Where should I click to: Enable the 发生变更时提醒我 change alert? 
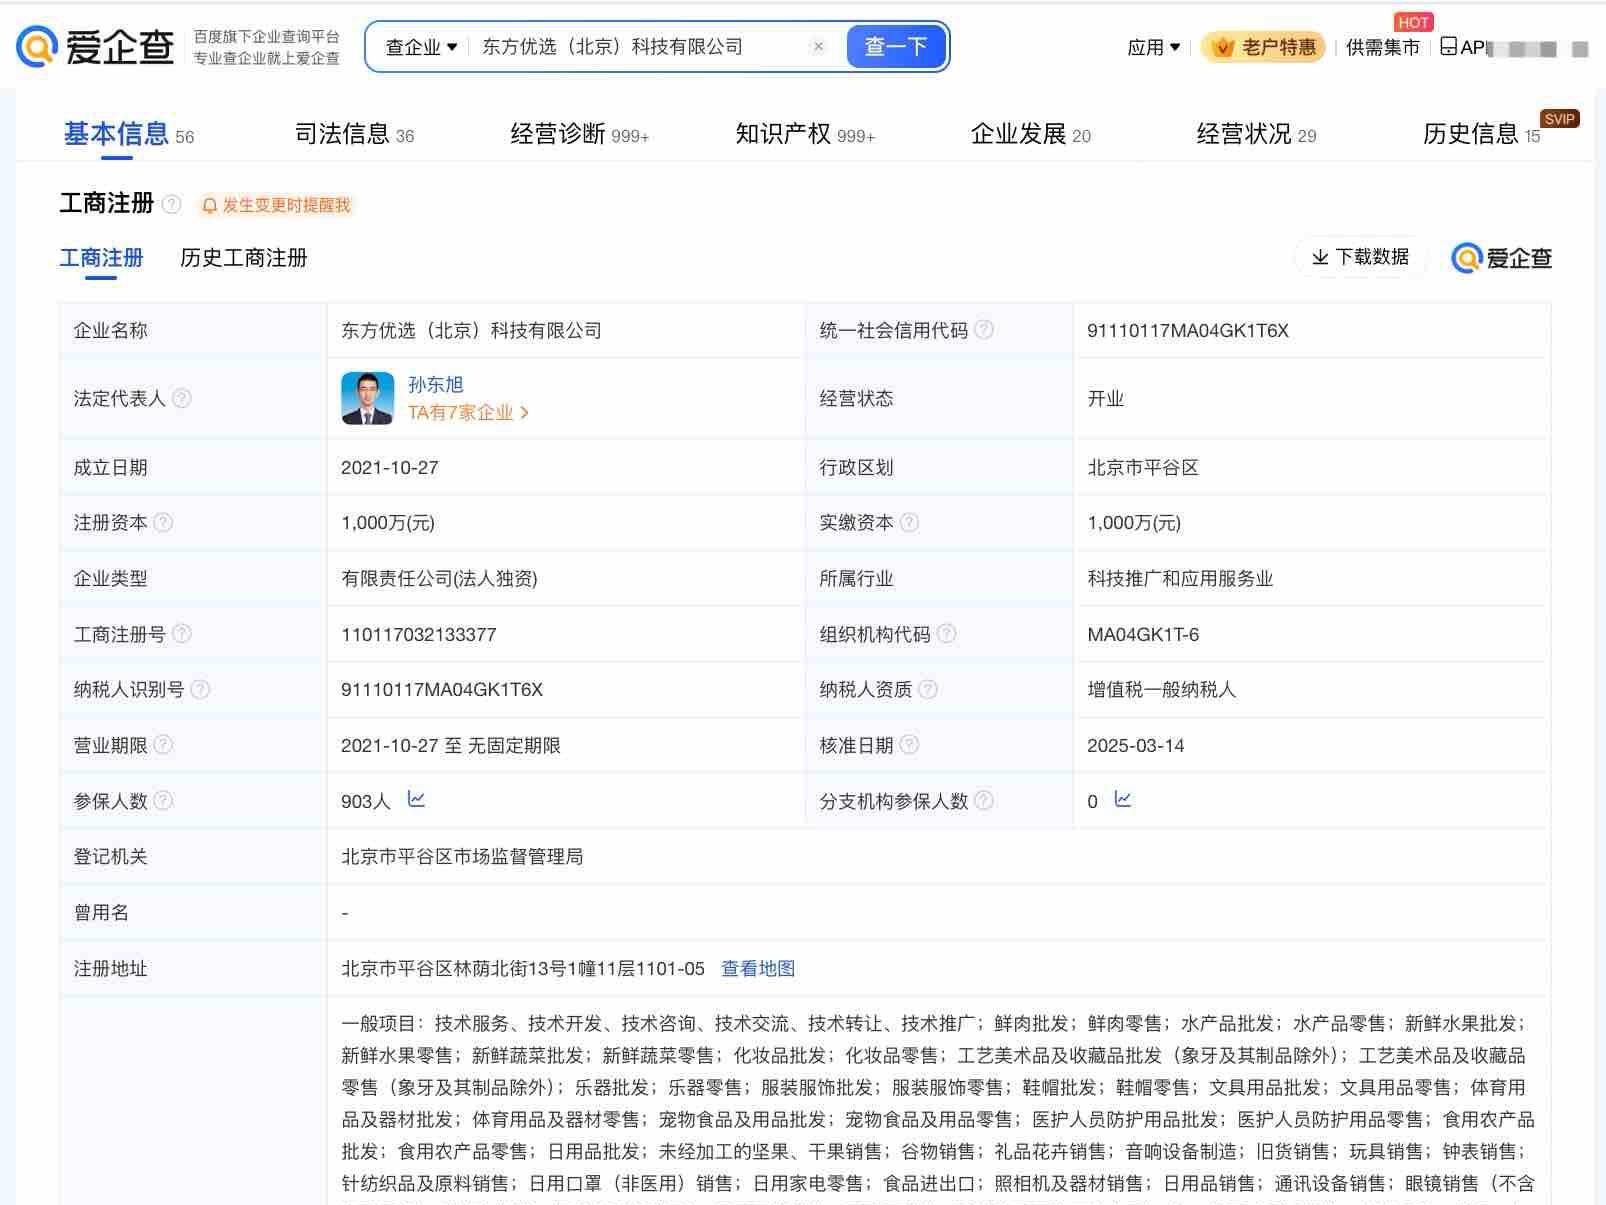pos(276,205)
